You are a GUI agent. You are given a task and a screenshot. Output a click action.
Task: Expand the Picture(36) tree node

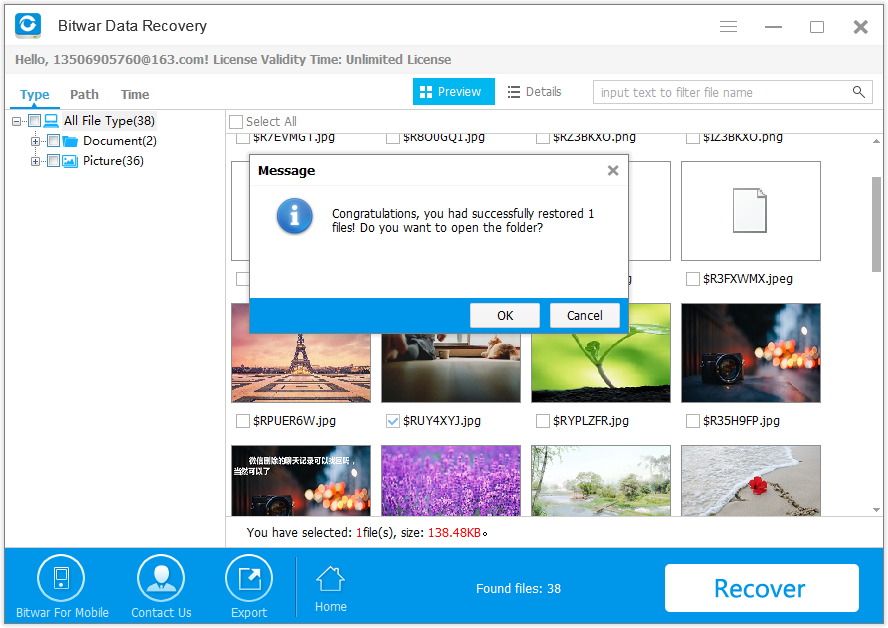pyautogui.click(x=35, y=161)
